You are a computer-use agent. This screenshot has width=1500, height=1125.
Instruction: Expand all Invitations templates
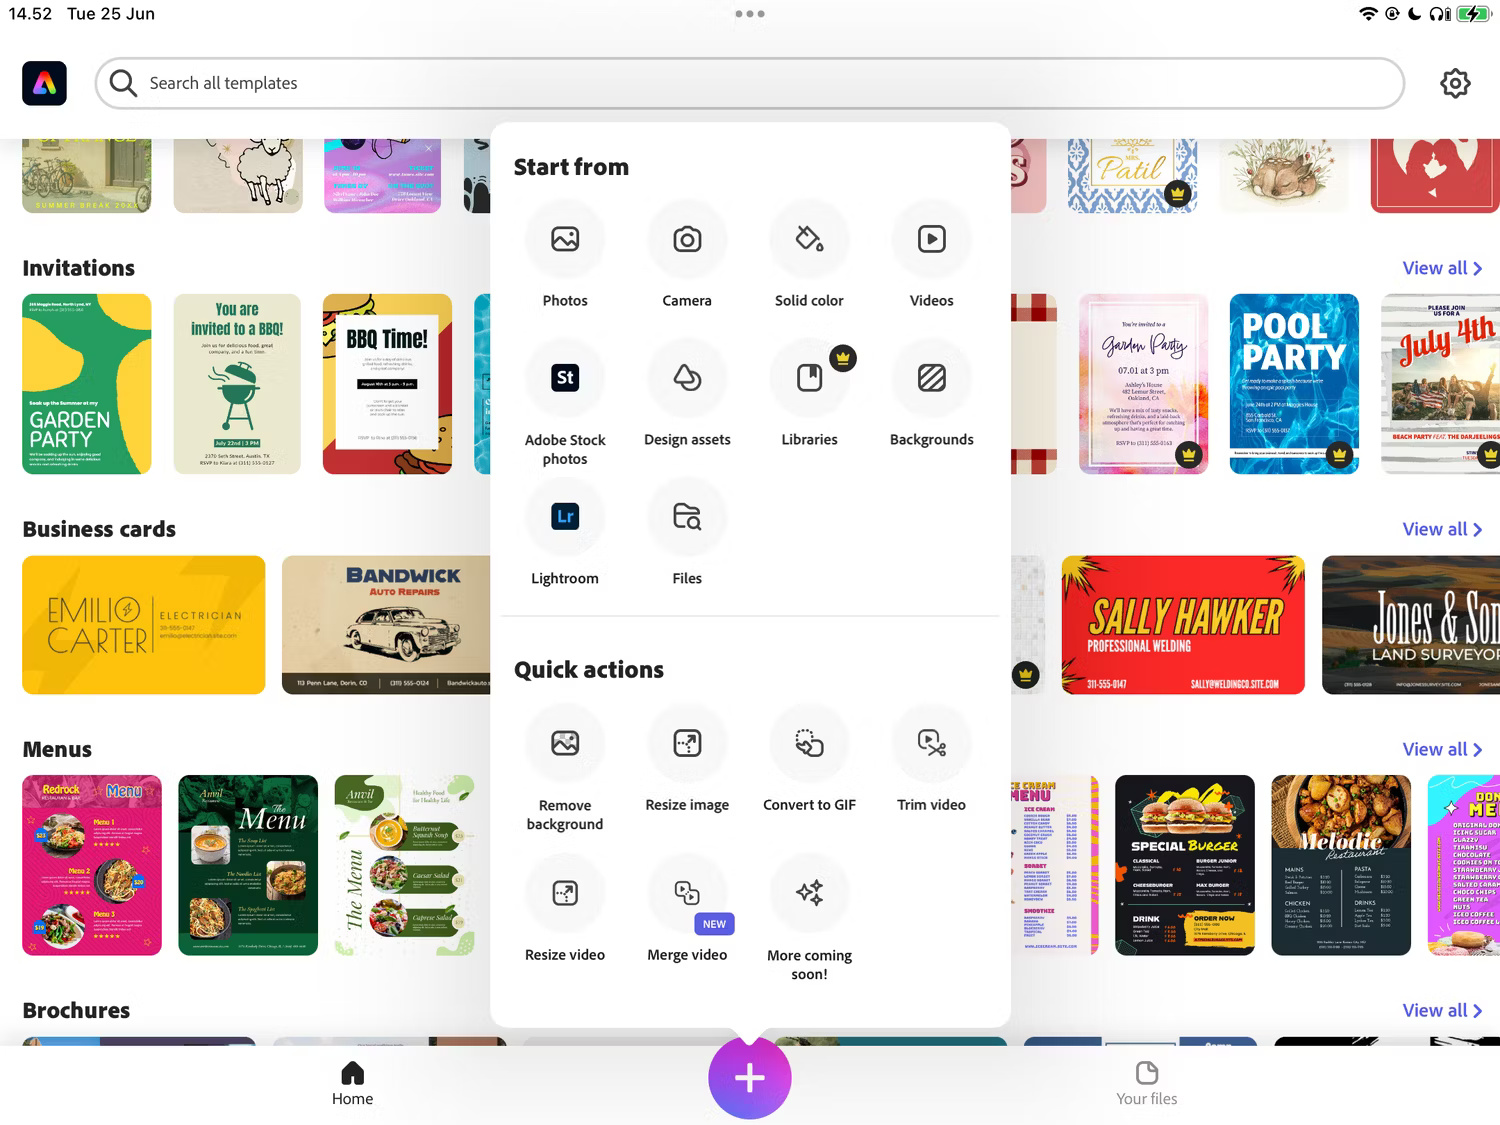(1441, 267)
